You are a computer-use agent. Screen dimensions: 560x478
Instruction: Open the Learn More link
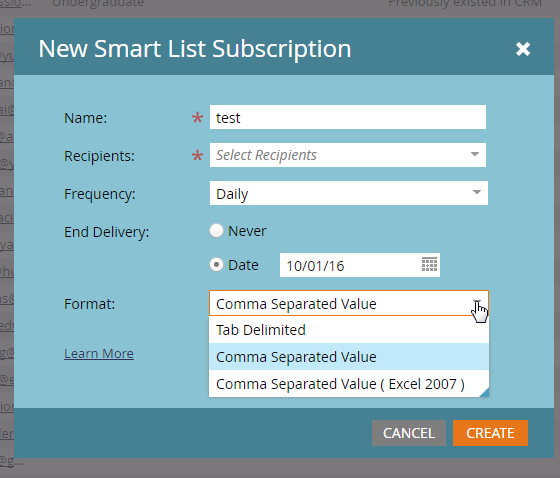[99, 354]
